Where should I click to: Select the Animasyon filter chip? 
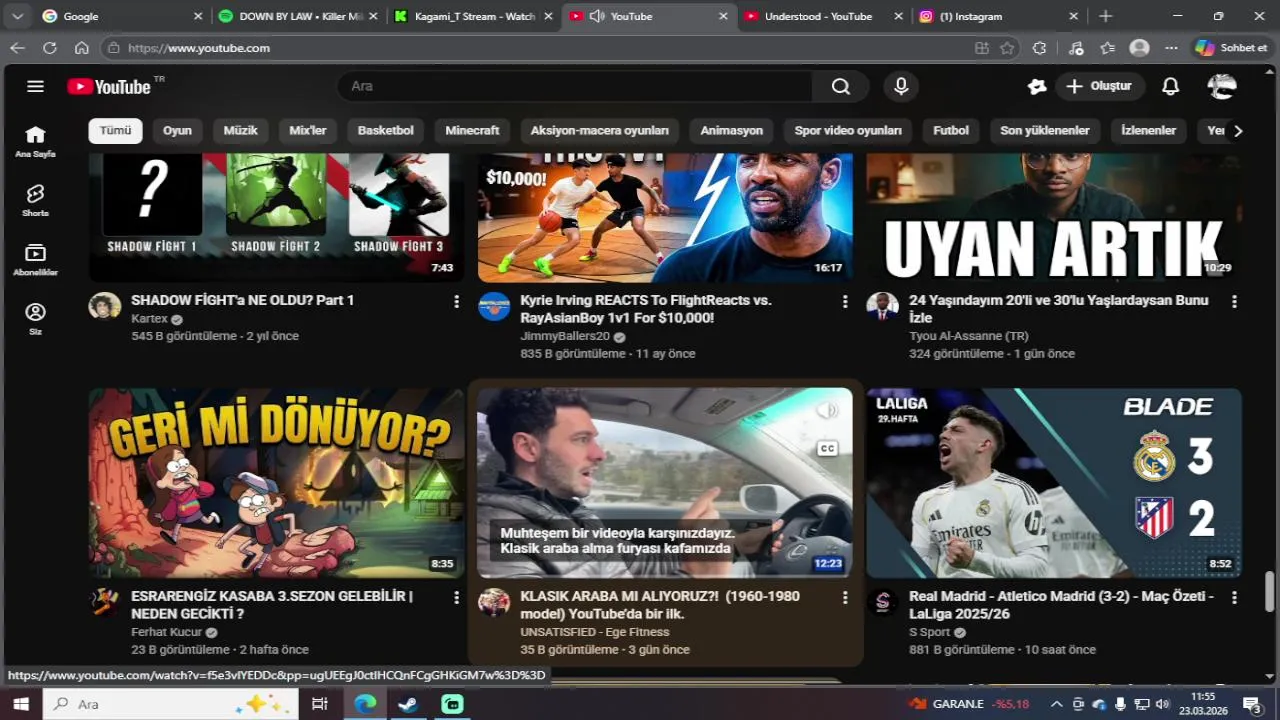click(731, 131)
